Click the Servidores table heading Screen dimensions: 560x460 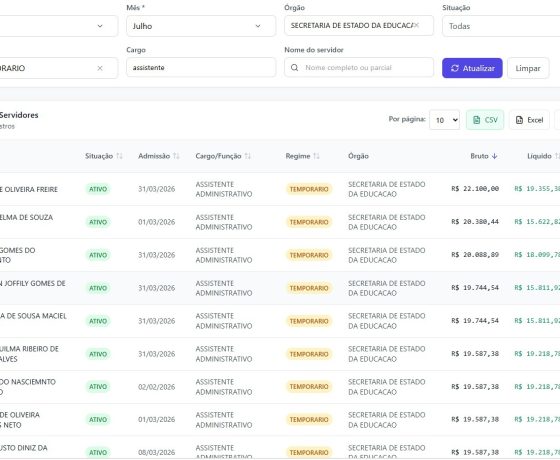coord(19,115)
